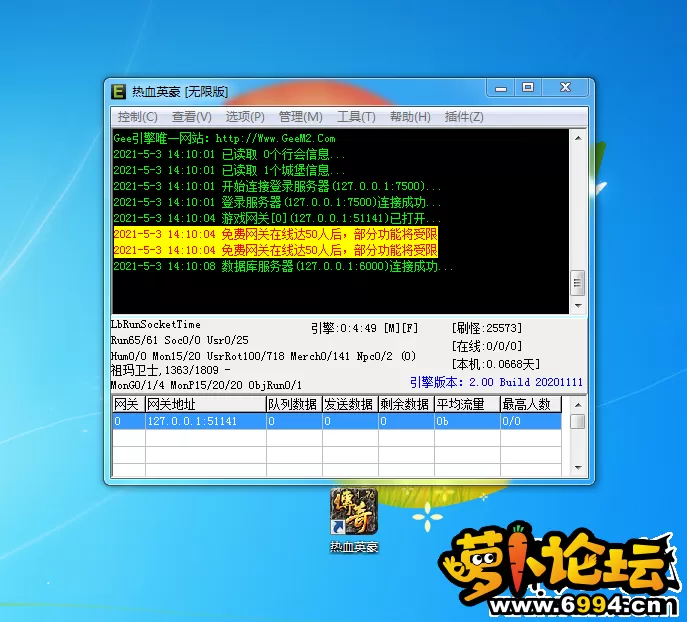Click the 队列数据 column header
687x622 pixels.
tap(294, 404)
